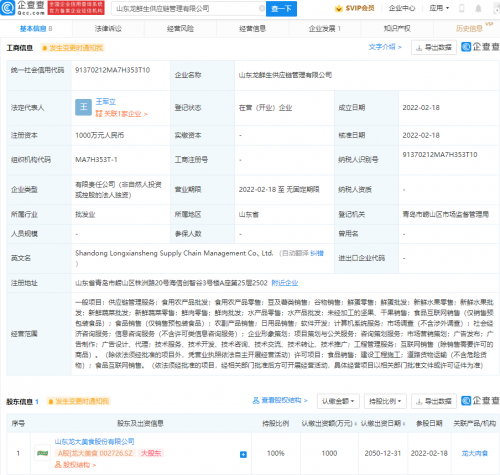The height and width of the screenshot is (475, 500).
Task: Select the 营业期限 value 2022-02-18 至 无固定期限
Action: pyautogui.click(x=279, y=190)
